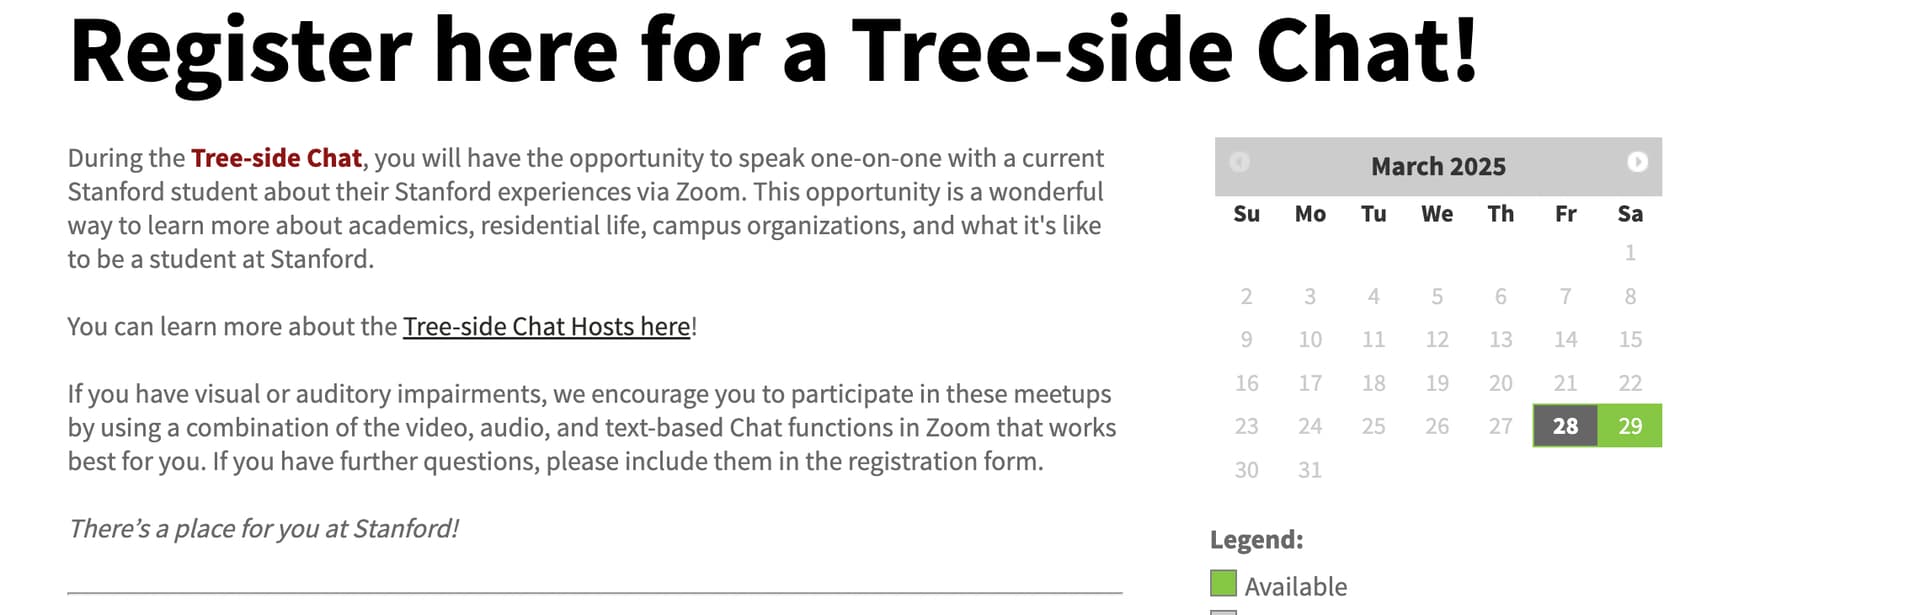Image resolution: width=1920 pixels, height=615 pixels.
Task: Open the Tree-side Chat Hosts here link
Action: [x=546, y=327]
